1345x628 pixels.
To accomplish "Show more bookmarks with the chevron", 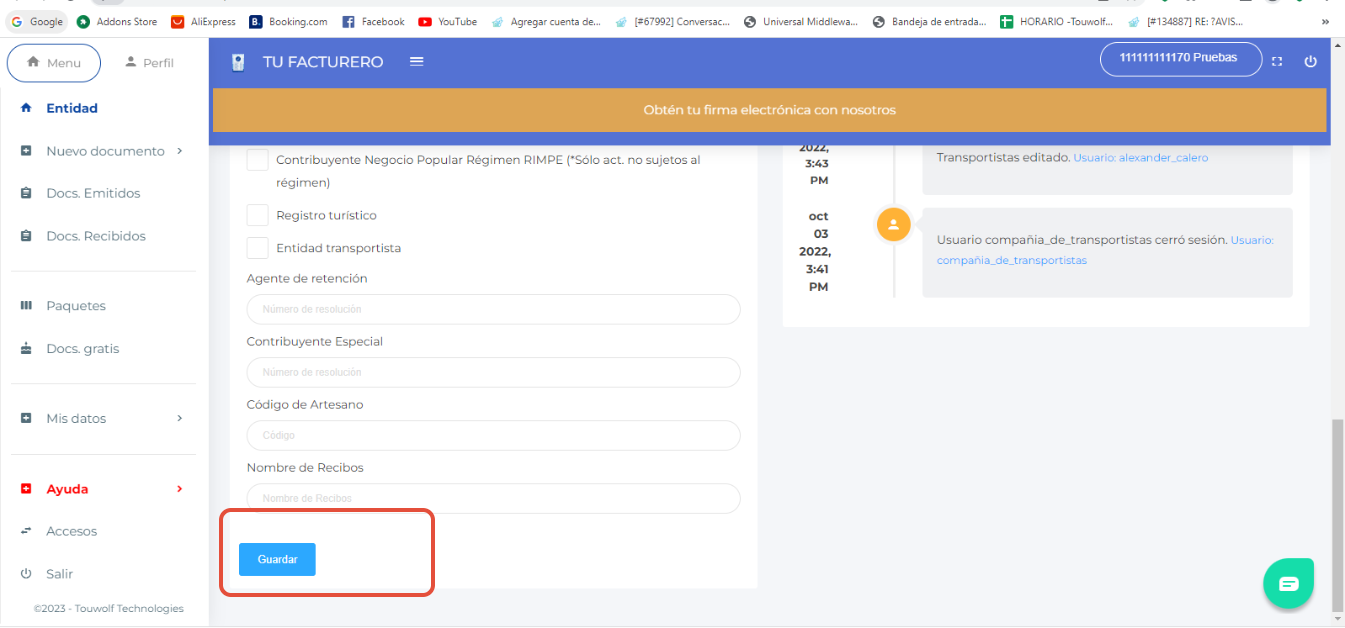I will point(1326,21).
